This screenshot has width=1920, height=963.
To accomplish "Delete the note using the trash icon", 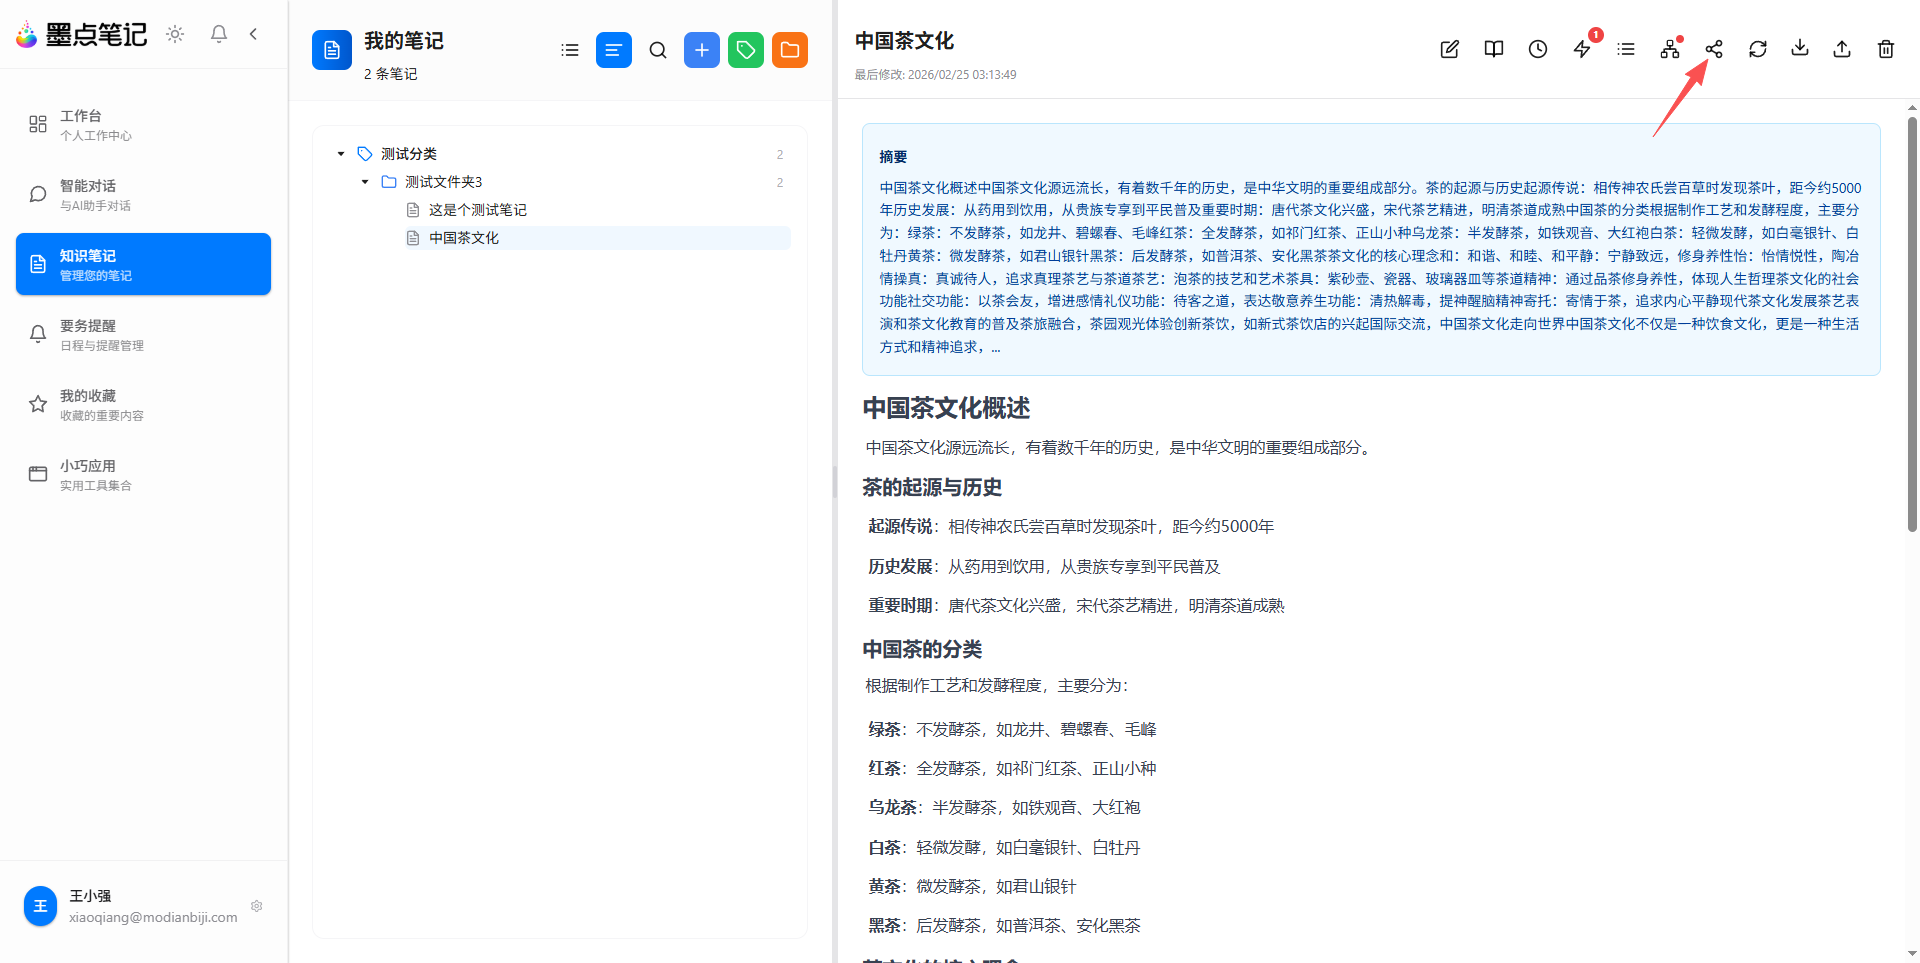I will (1884, 48).
